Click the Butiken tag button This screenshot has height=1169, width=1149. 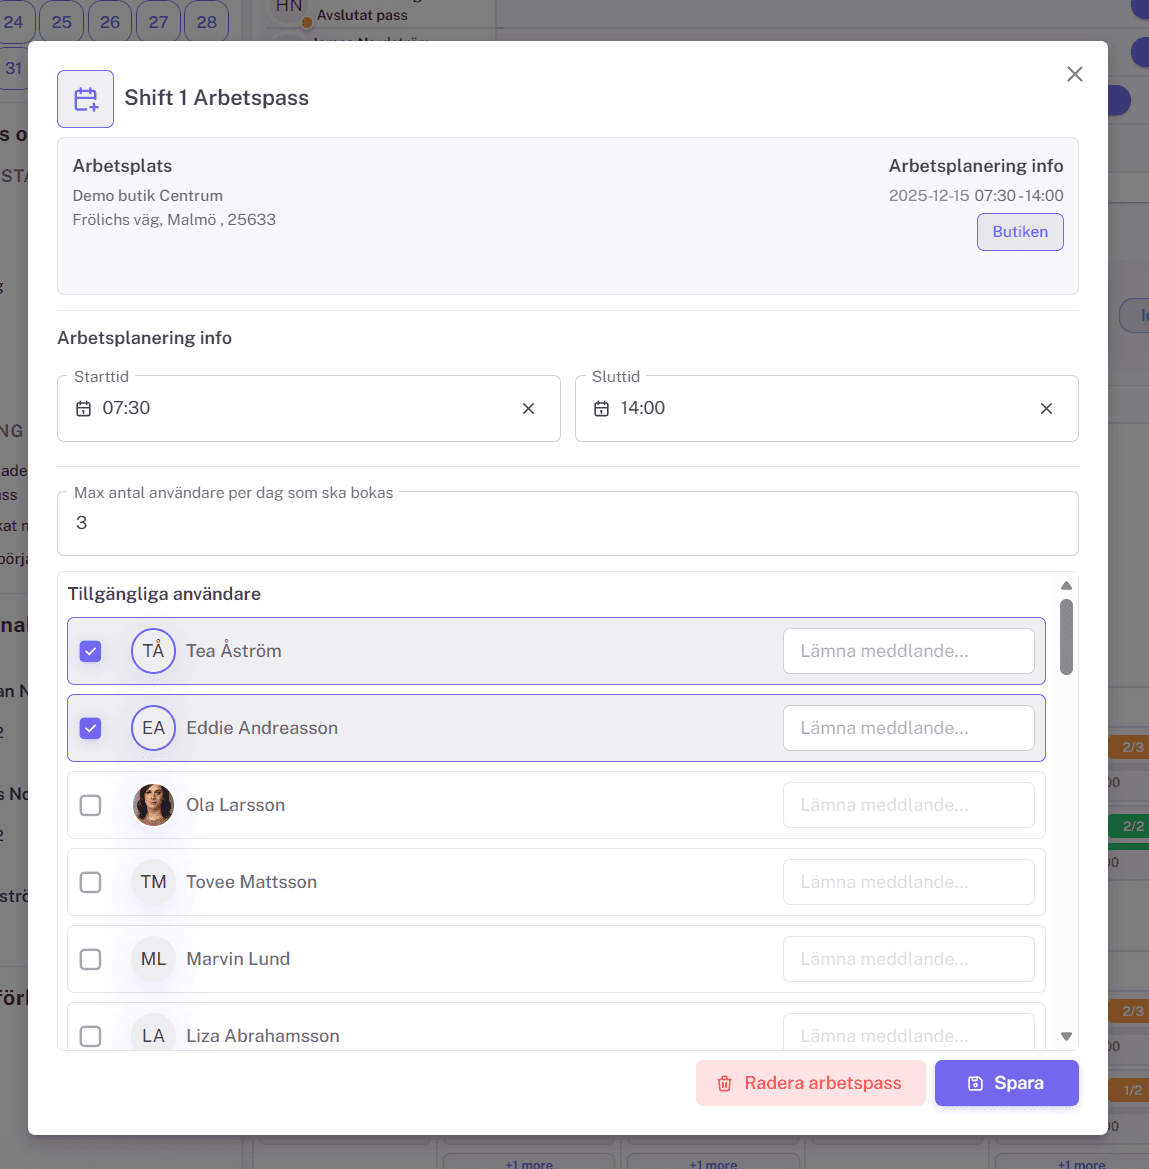click(1019, 232)
